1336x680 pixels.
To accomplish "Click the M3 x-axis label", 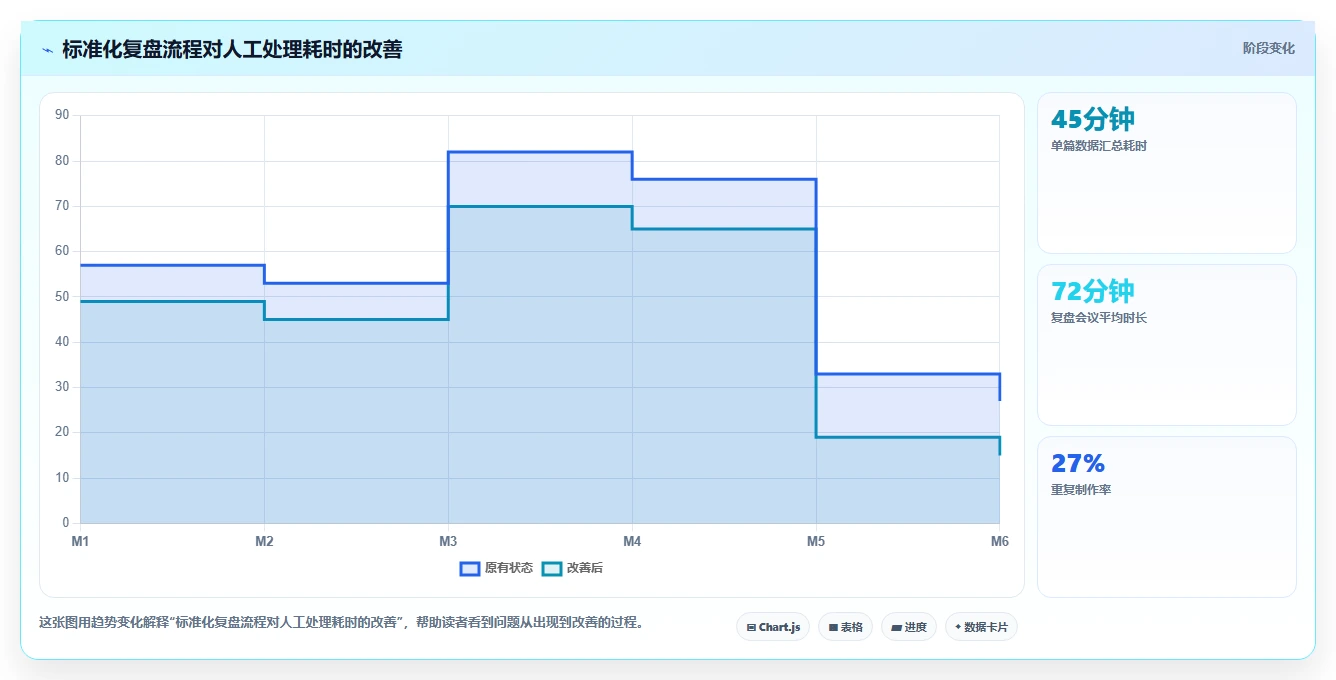I will pos(448,541).
